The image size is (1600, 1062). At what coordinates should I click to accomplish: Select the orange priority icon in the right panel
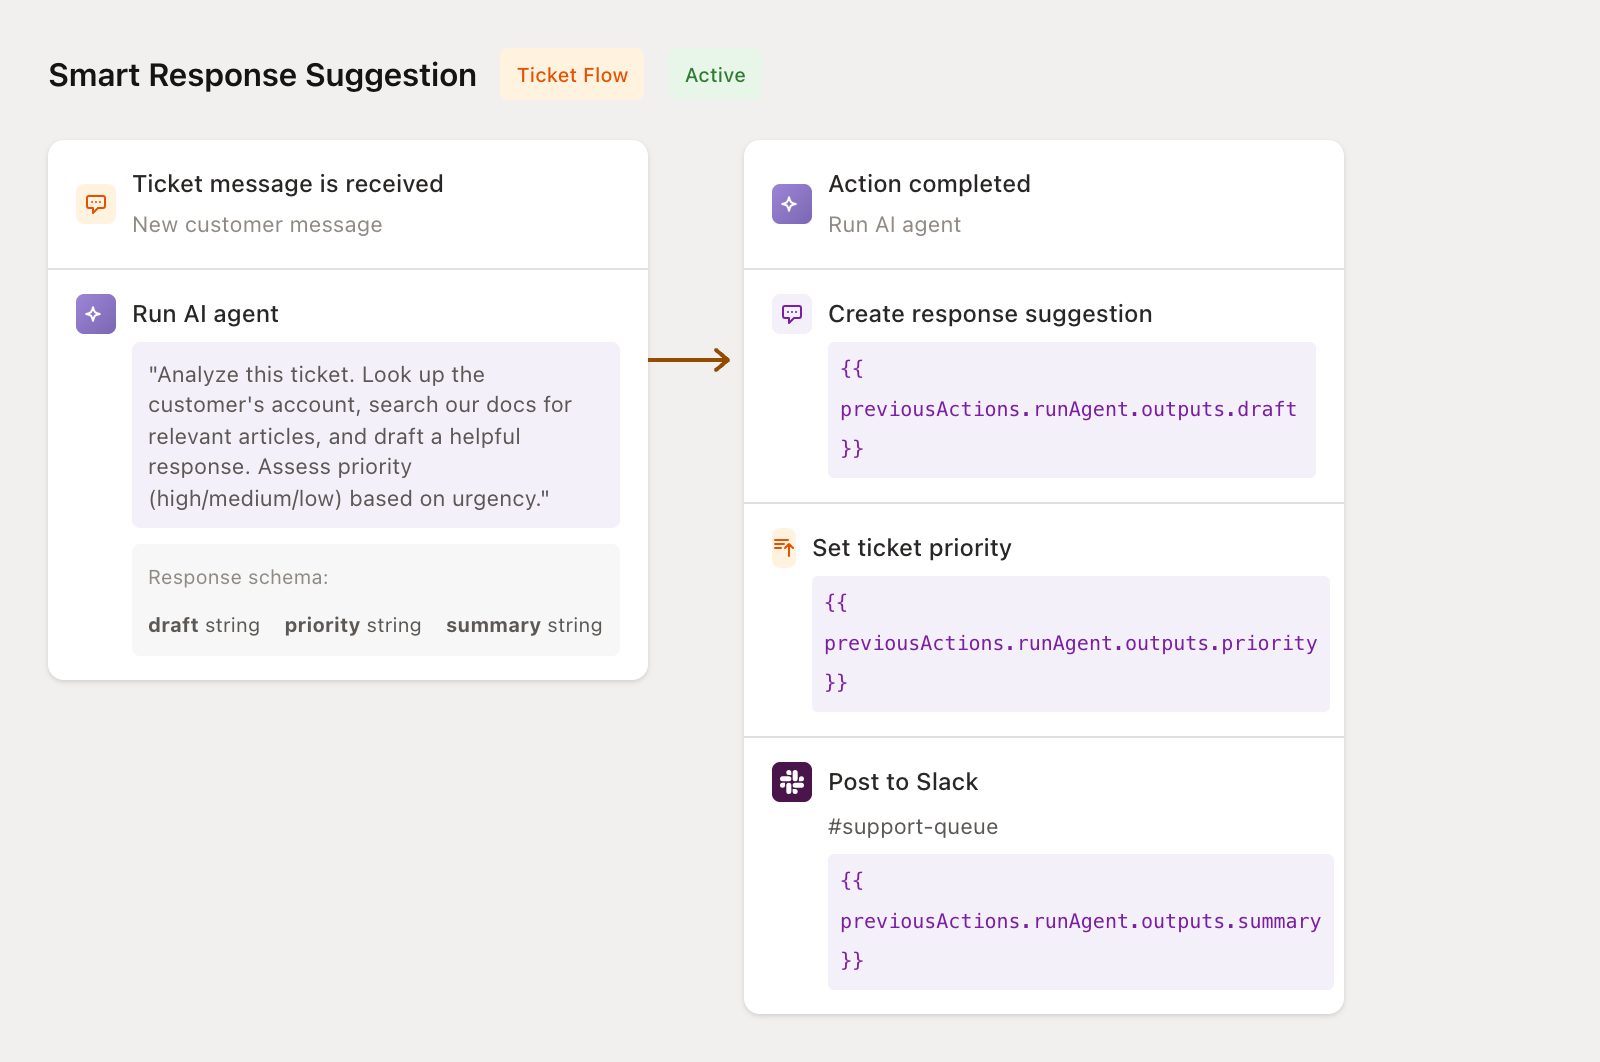coord(784,548)
